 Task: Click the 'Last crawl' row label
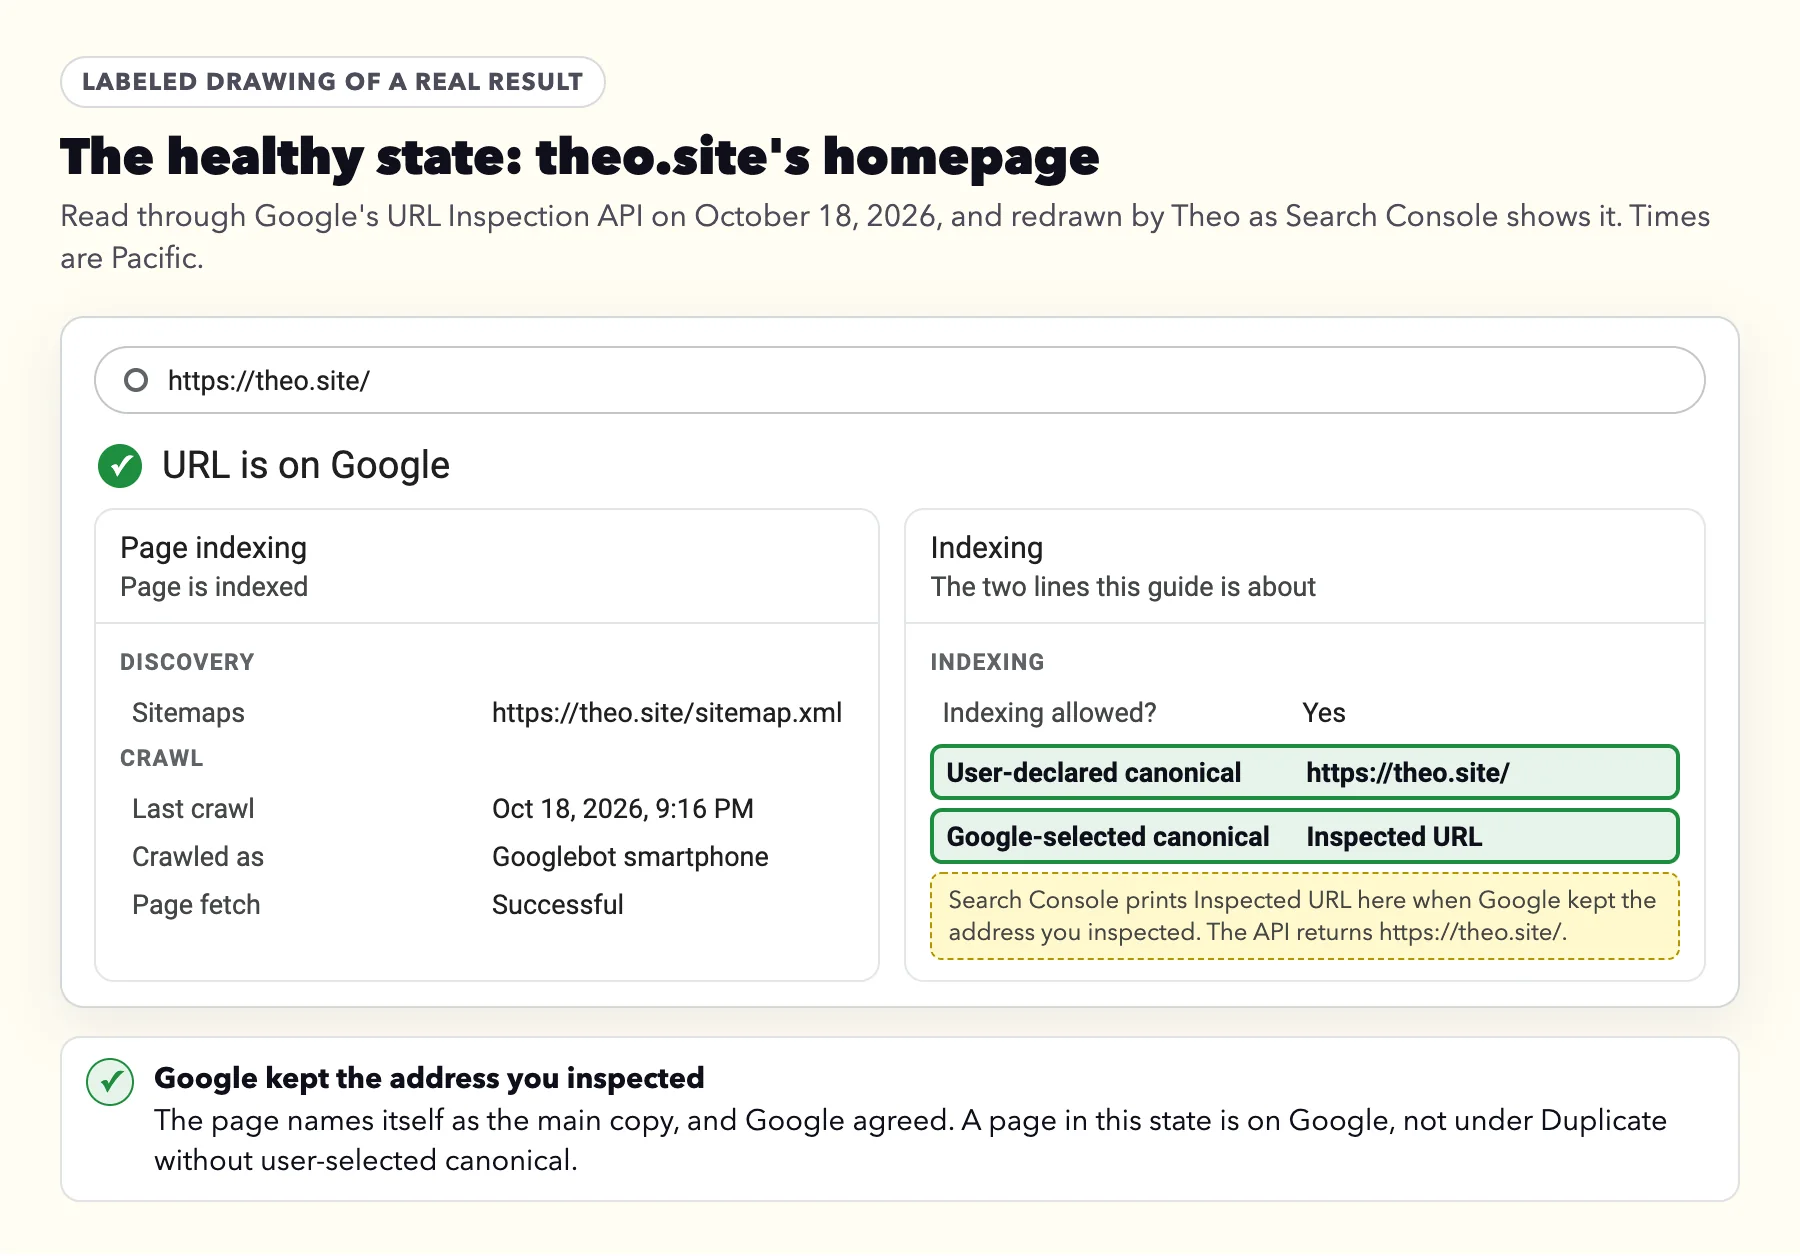click(193, 809)
